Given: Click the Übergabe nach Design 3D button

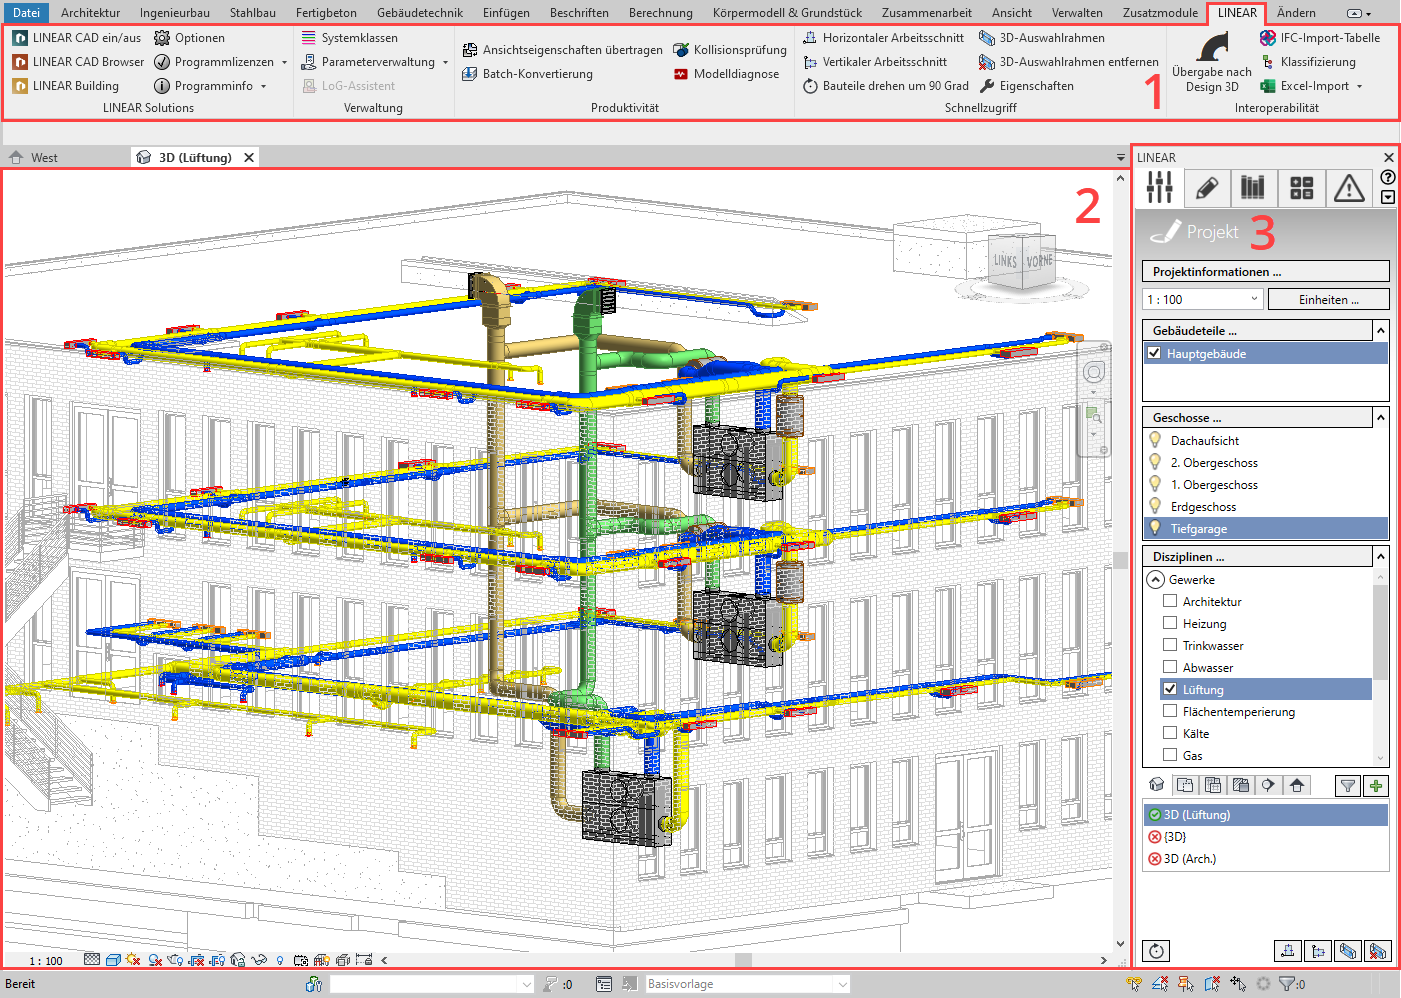Looking at the screenshot, I should click(1212, 62).
